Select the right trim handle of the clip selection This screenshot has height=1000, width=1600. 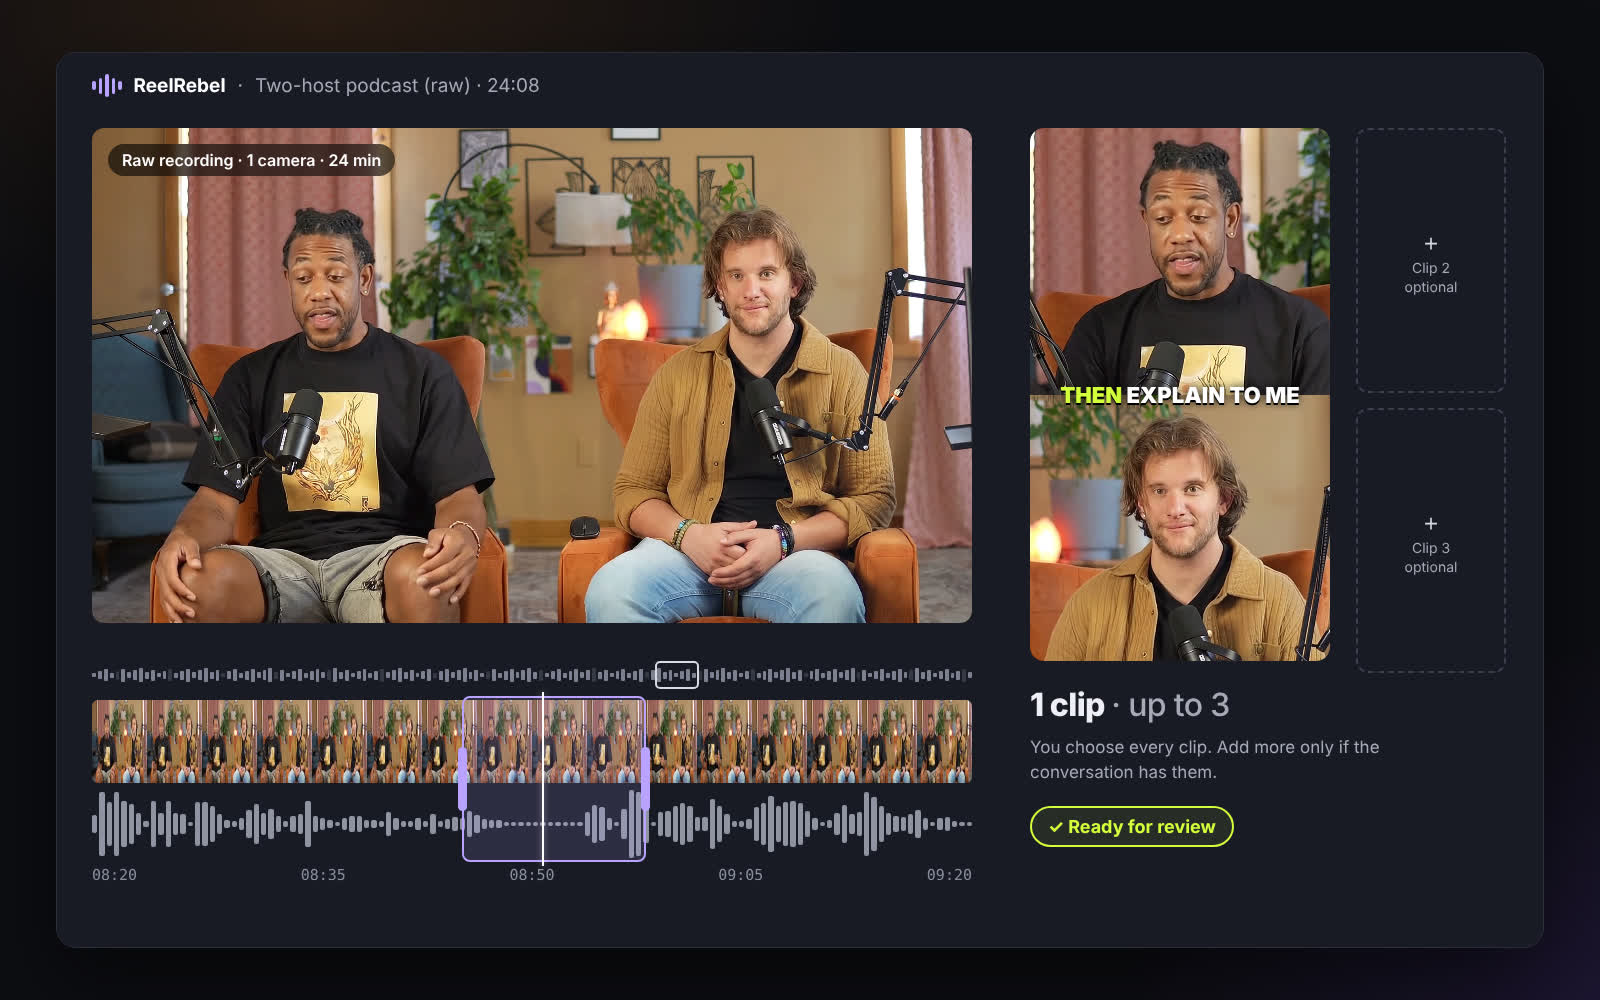[x=645, y=778]
